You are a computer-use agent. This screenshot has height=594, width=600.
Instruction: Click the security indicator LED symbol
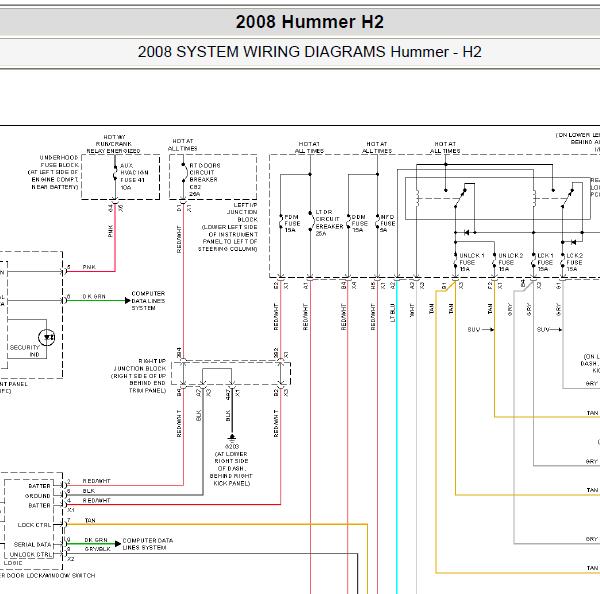point(47,338)
